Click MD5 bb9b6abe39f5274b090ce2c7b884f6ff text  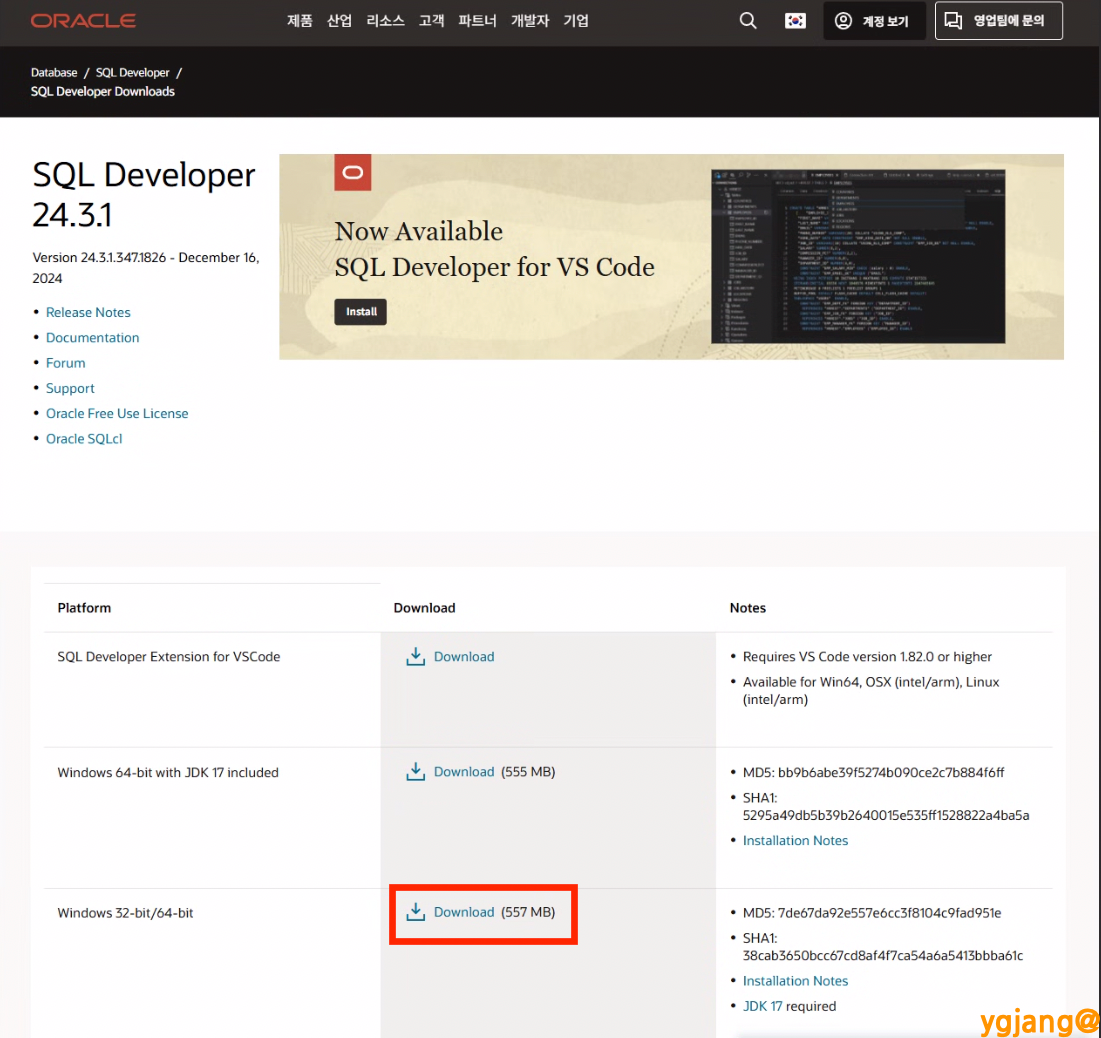click(x=873, y=773)
